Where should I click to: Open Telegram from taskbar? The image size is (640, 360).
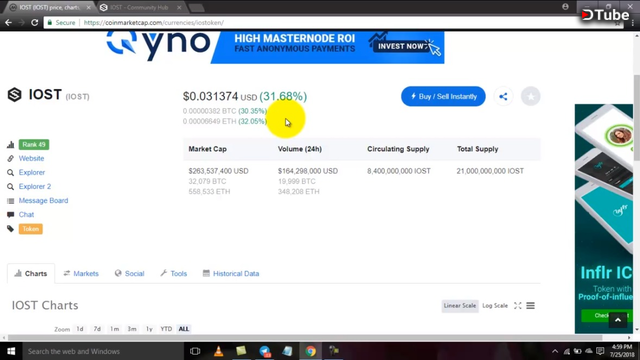click(x=264, y=351)
